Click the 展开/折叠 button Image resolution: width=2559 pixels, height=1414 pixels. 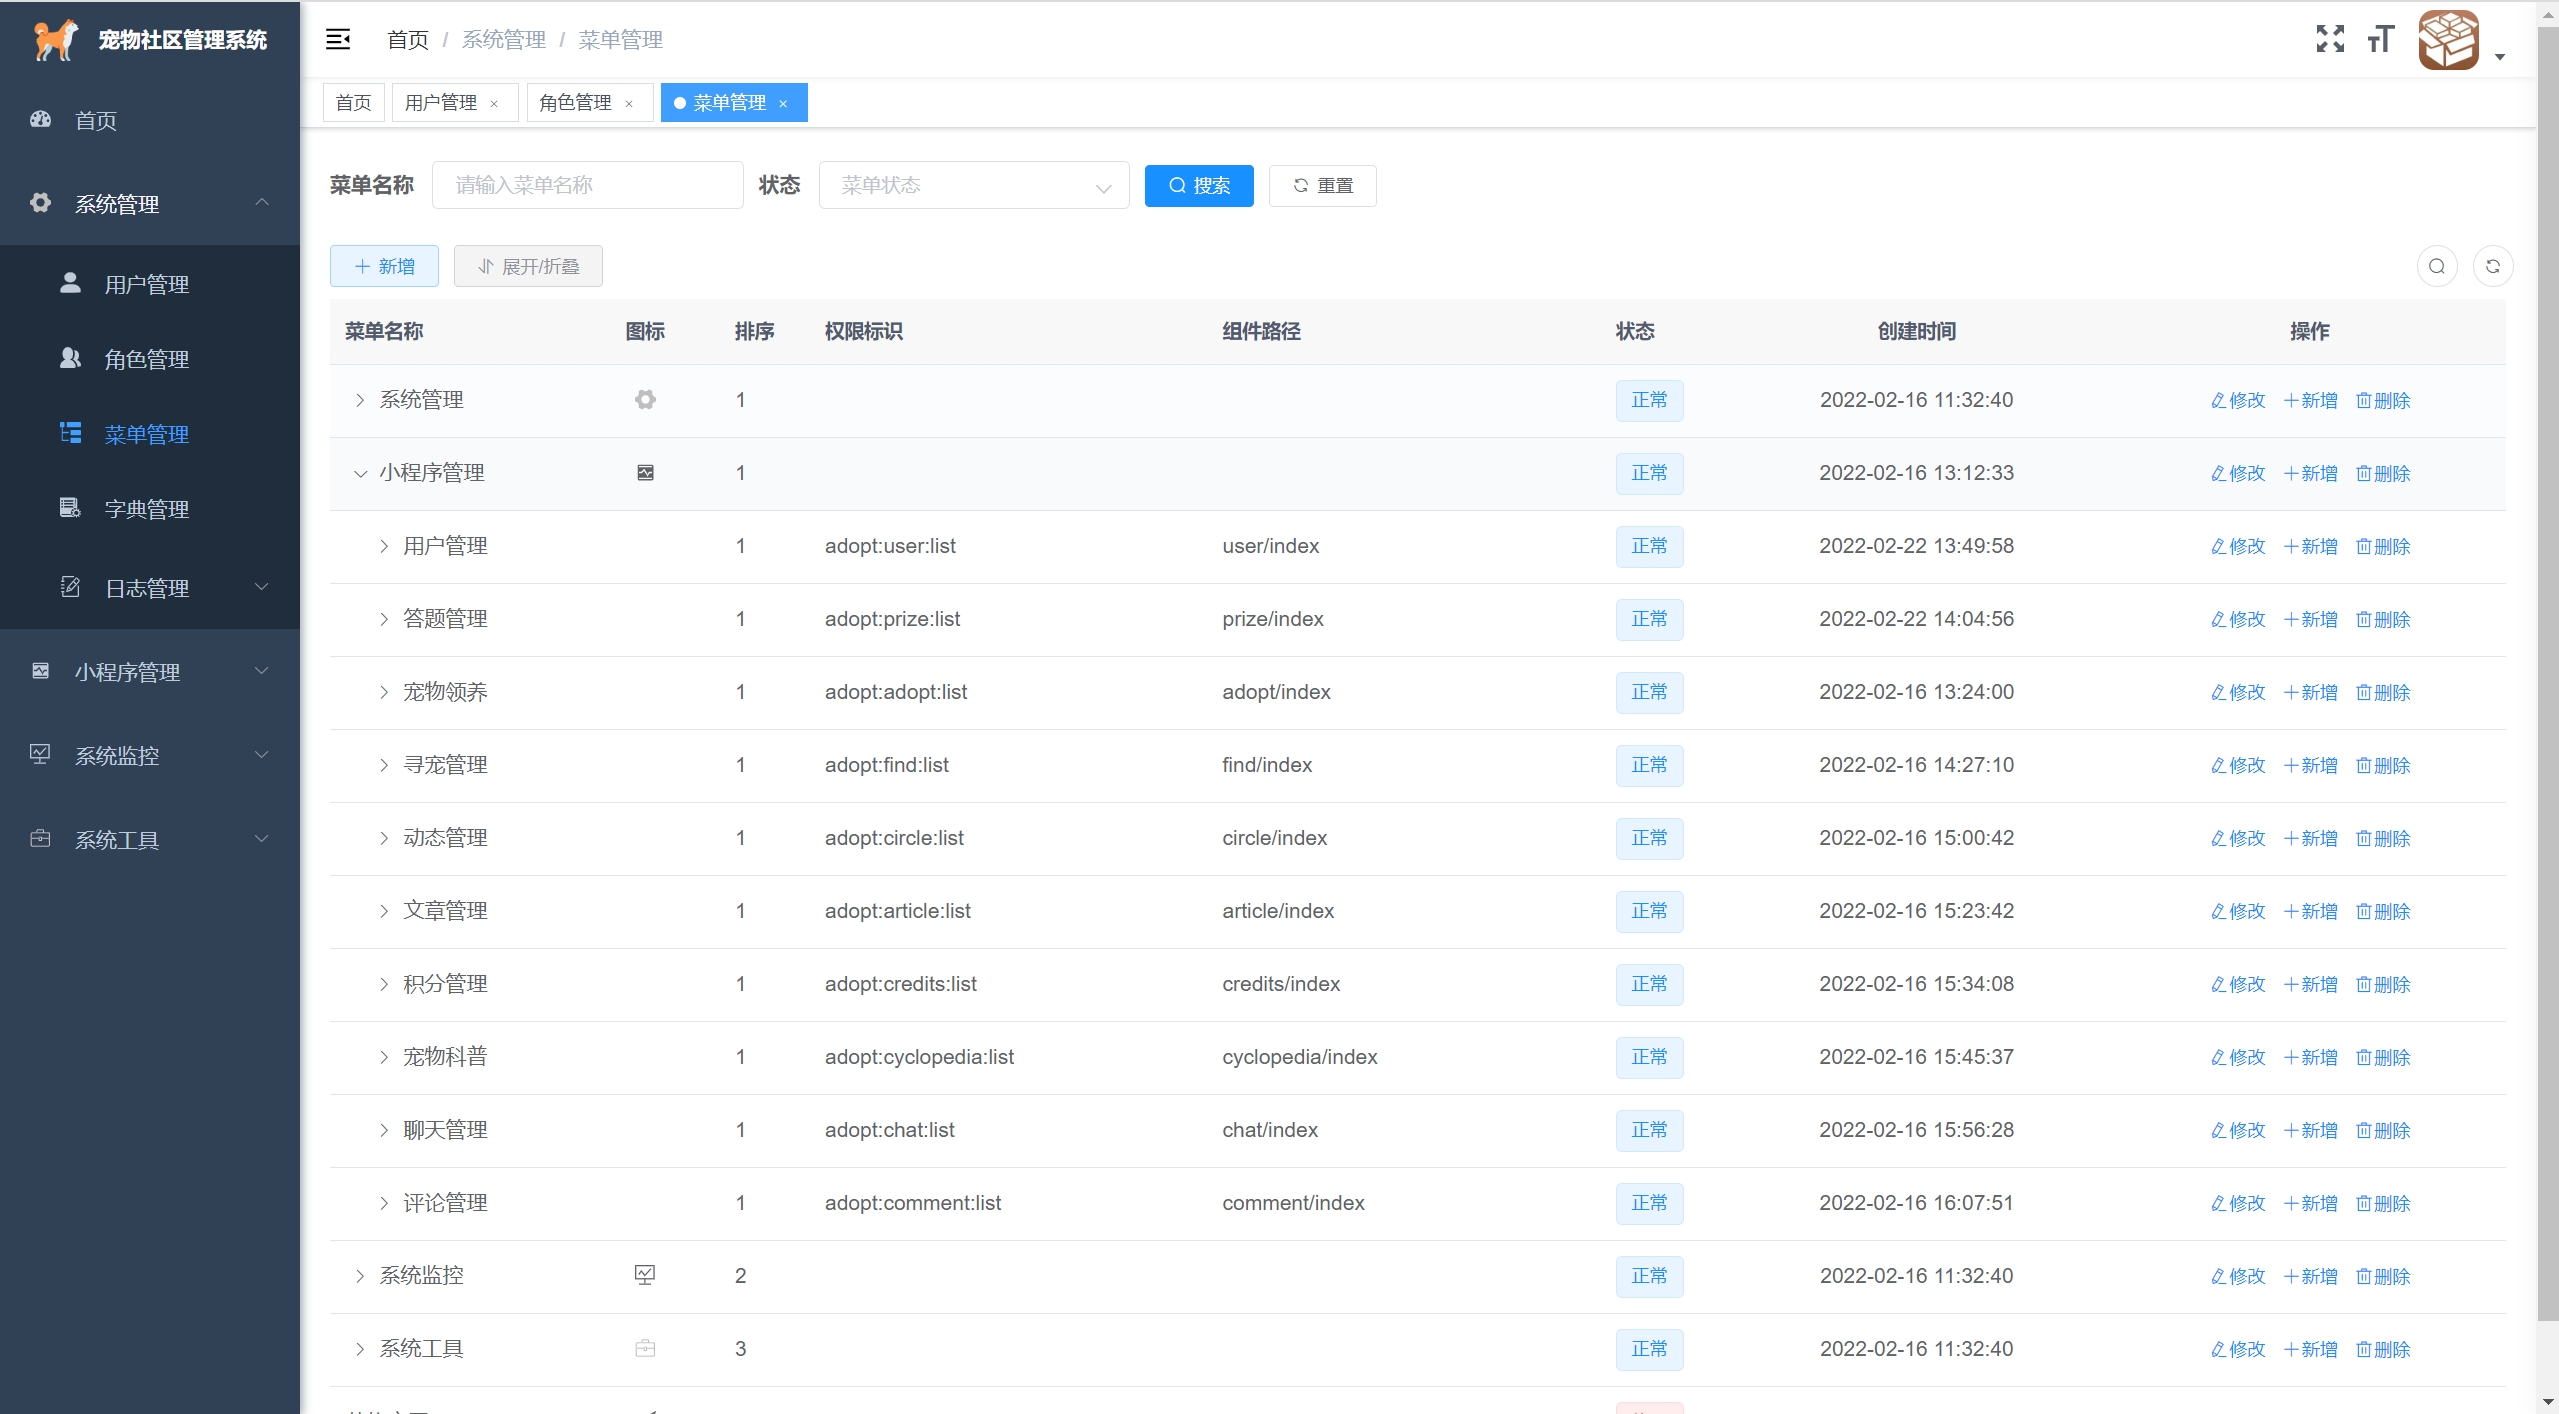pyautogui.click(x=528, y=266)
